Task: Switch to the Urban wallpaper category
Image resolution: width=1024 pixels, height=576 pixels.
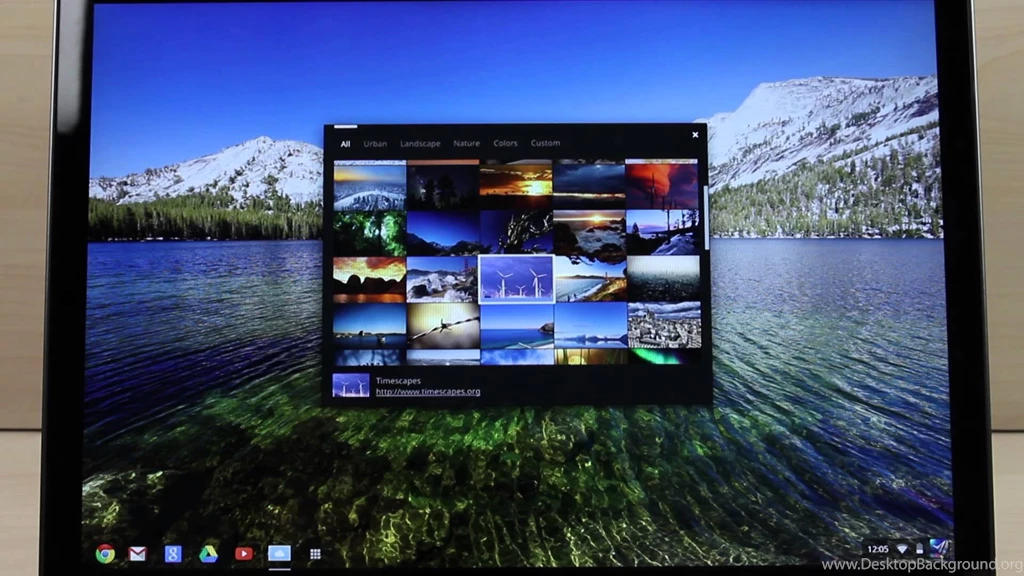Action: point(375,143)
